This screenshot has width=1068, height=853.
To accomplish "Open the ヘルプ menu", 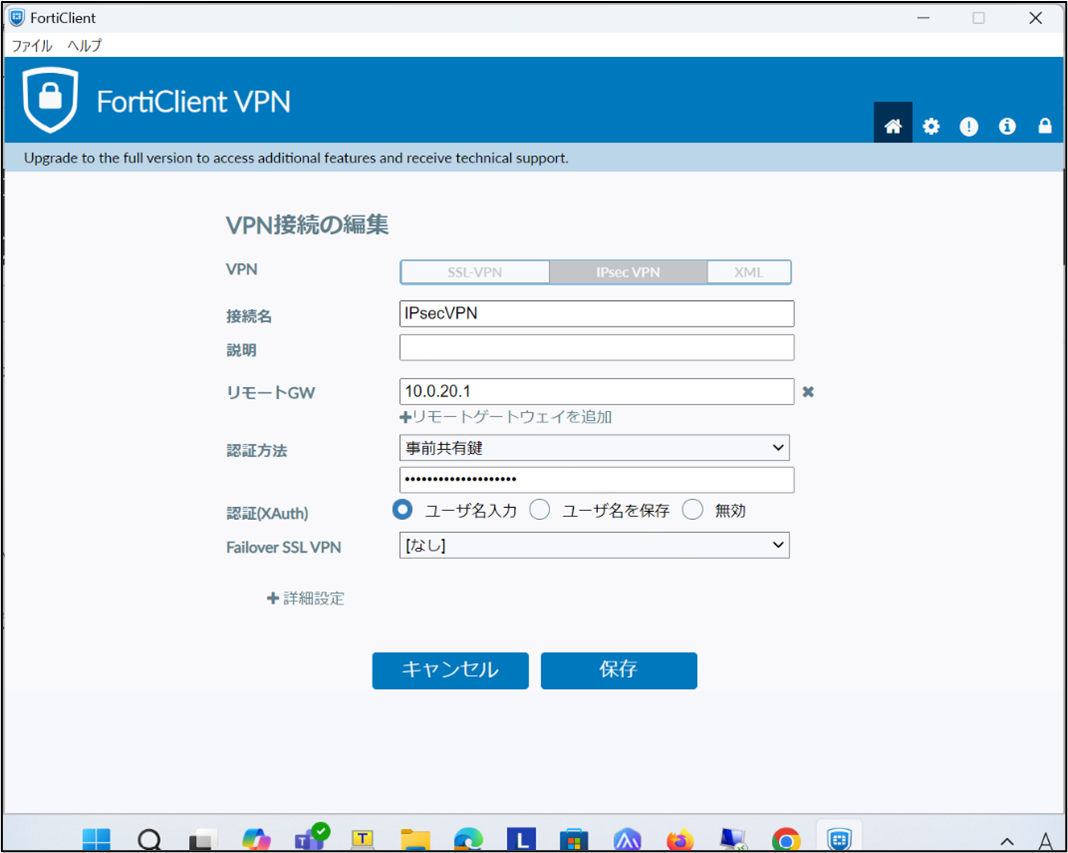I will point(84,46).
